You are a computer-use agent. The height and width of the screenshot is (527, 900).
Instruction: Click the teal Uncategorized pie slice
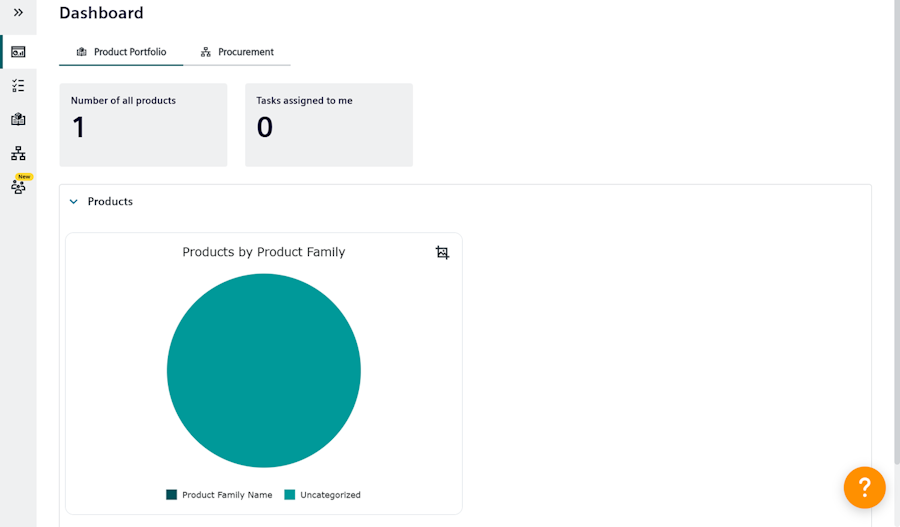click(x=264, y=370)
